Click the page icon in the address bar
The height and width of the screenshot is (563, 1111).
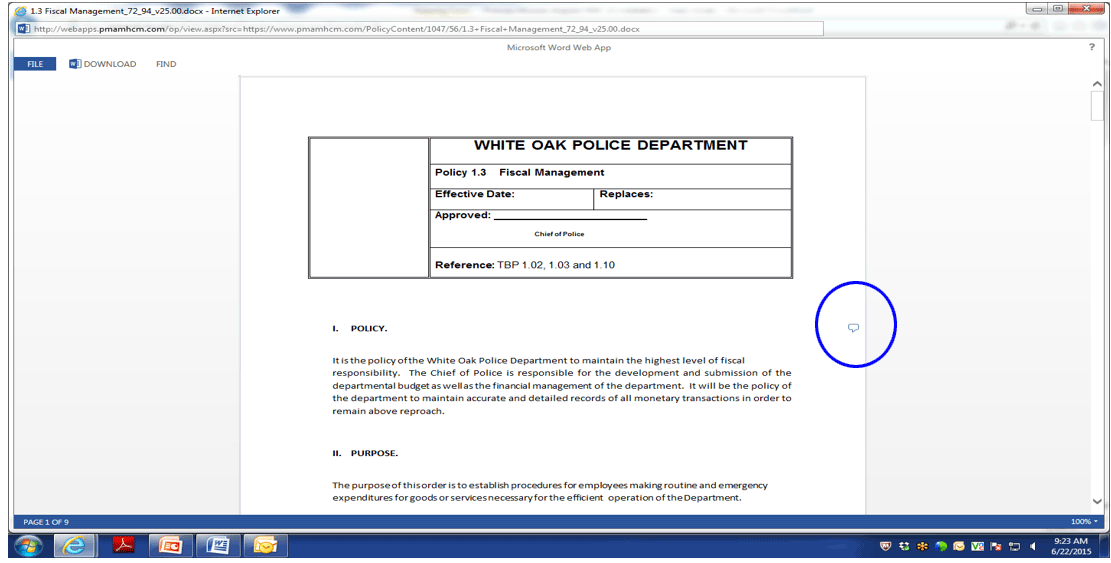pyautogui.click(x=23, y=28)
